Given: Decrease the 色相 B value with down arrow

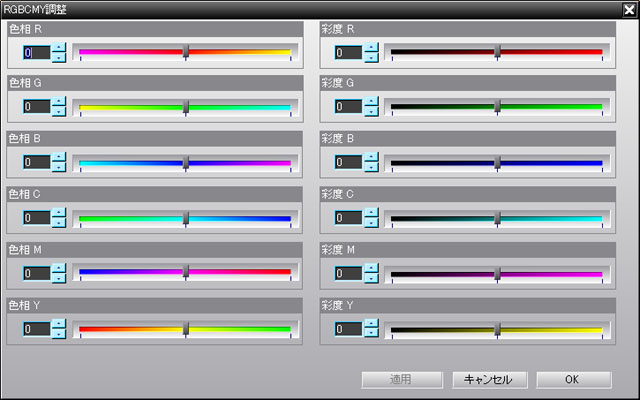Looking at the screenshot, I should [x=59, y=167].
